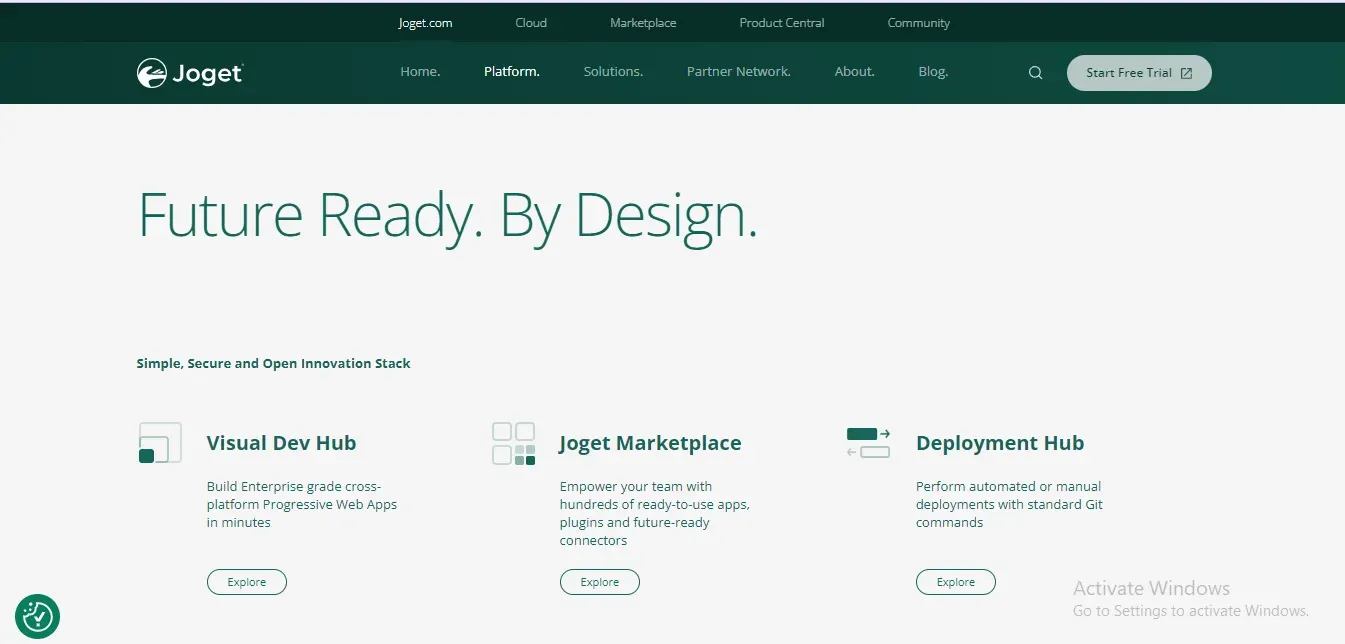The height and width of the screenshot is (644, 1345).
Task: Click the 'Empower your team with' description
Action: click(x=655, y=513)
